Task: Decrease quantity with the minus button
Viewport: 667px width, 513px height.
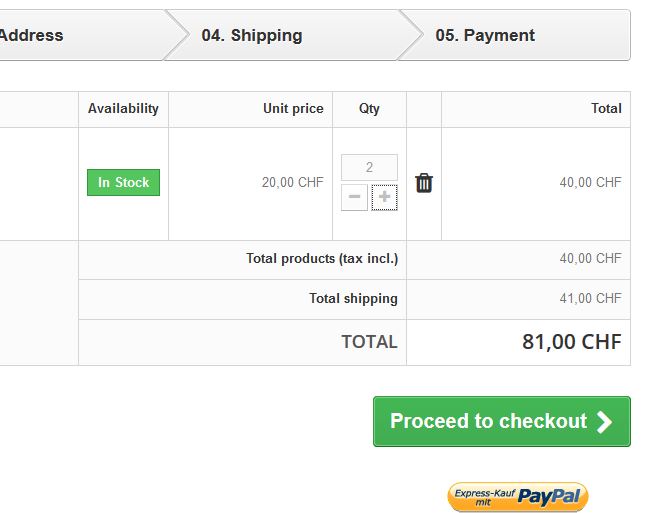Action: [354, 197]
